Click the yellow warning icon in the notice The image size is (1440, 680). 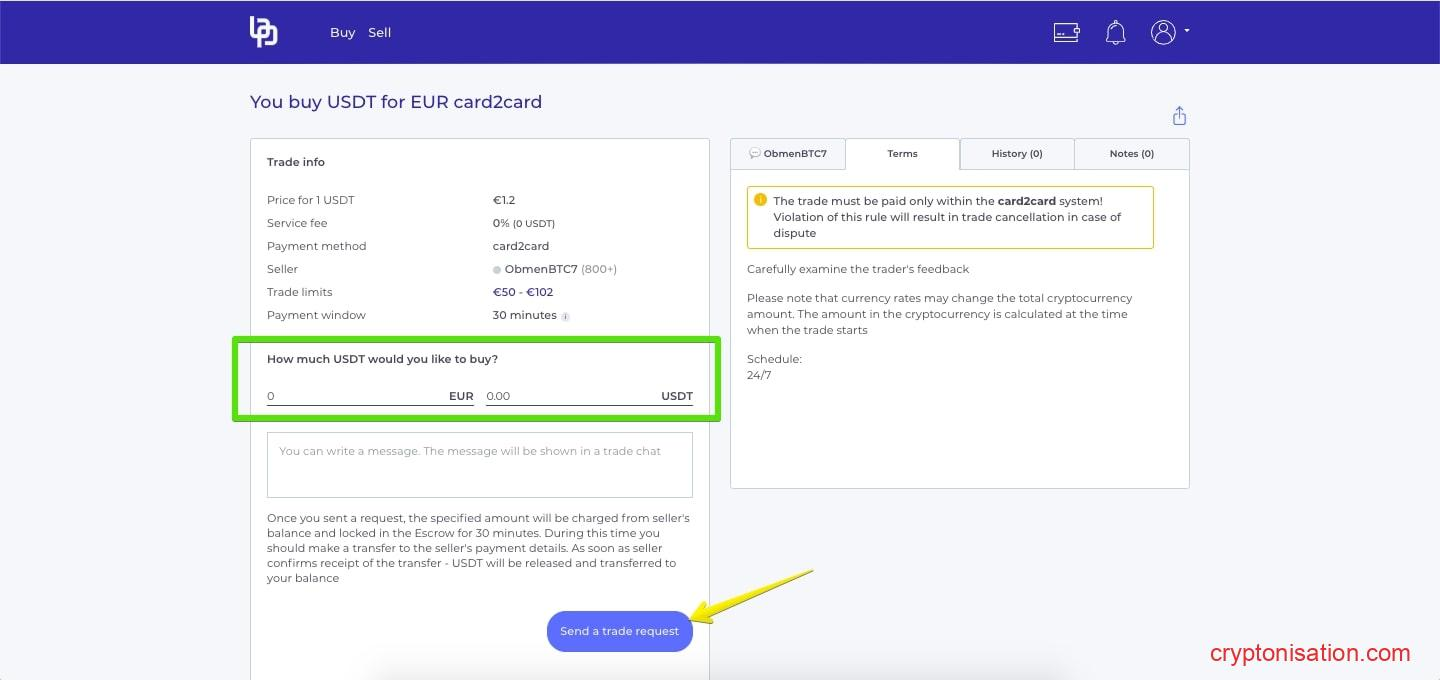(760, 201)
